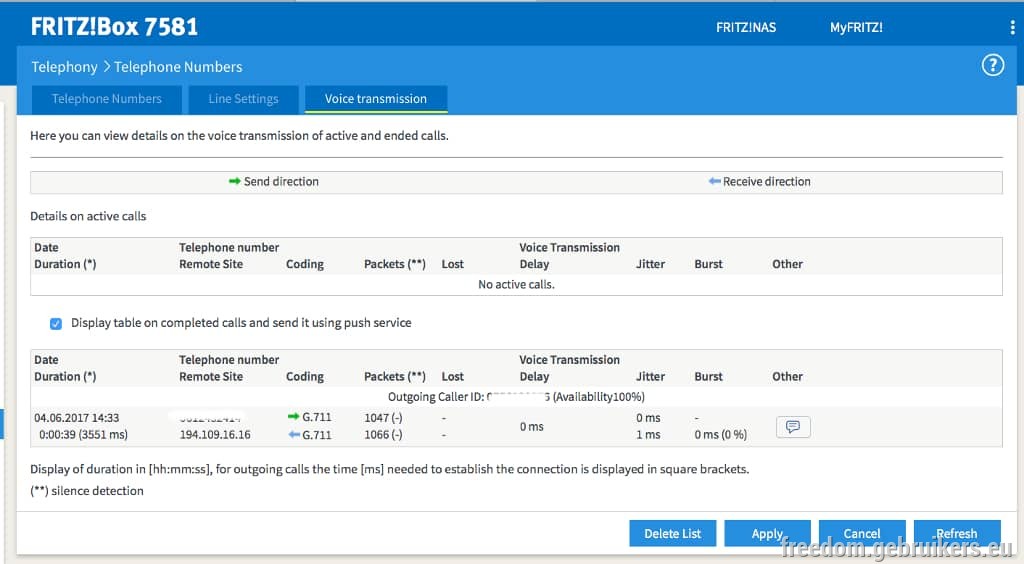The image size is (1024, 564).
Task: Select the call date 04.06.2017 14:33
Action: pos(76,418)
